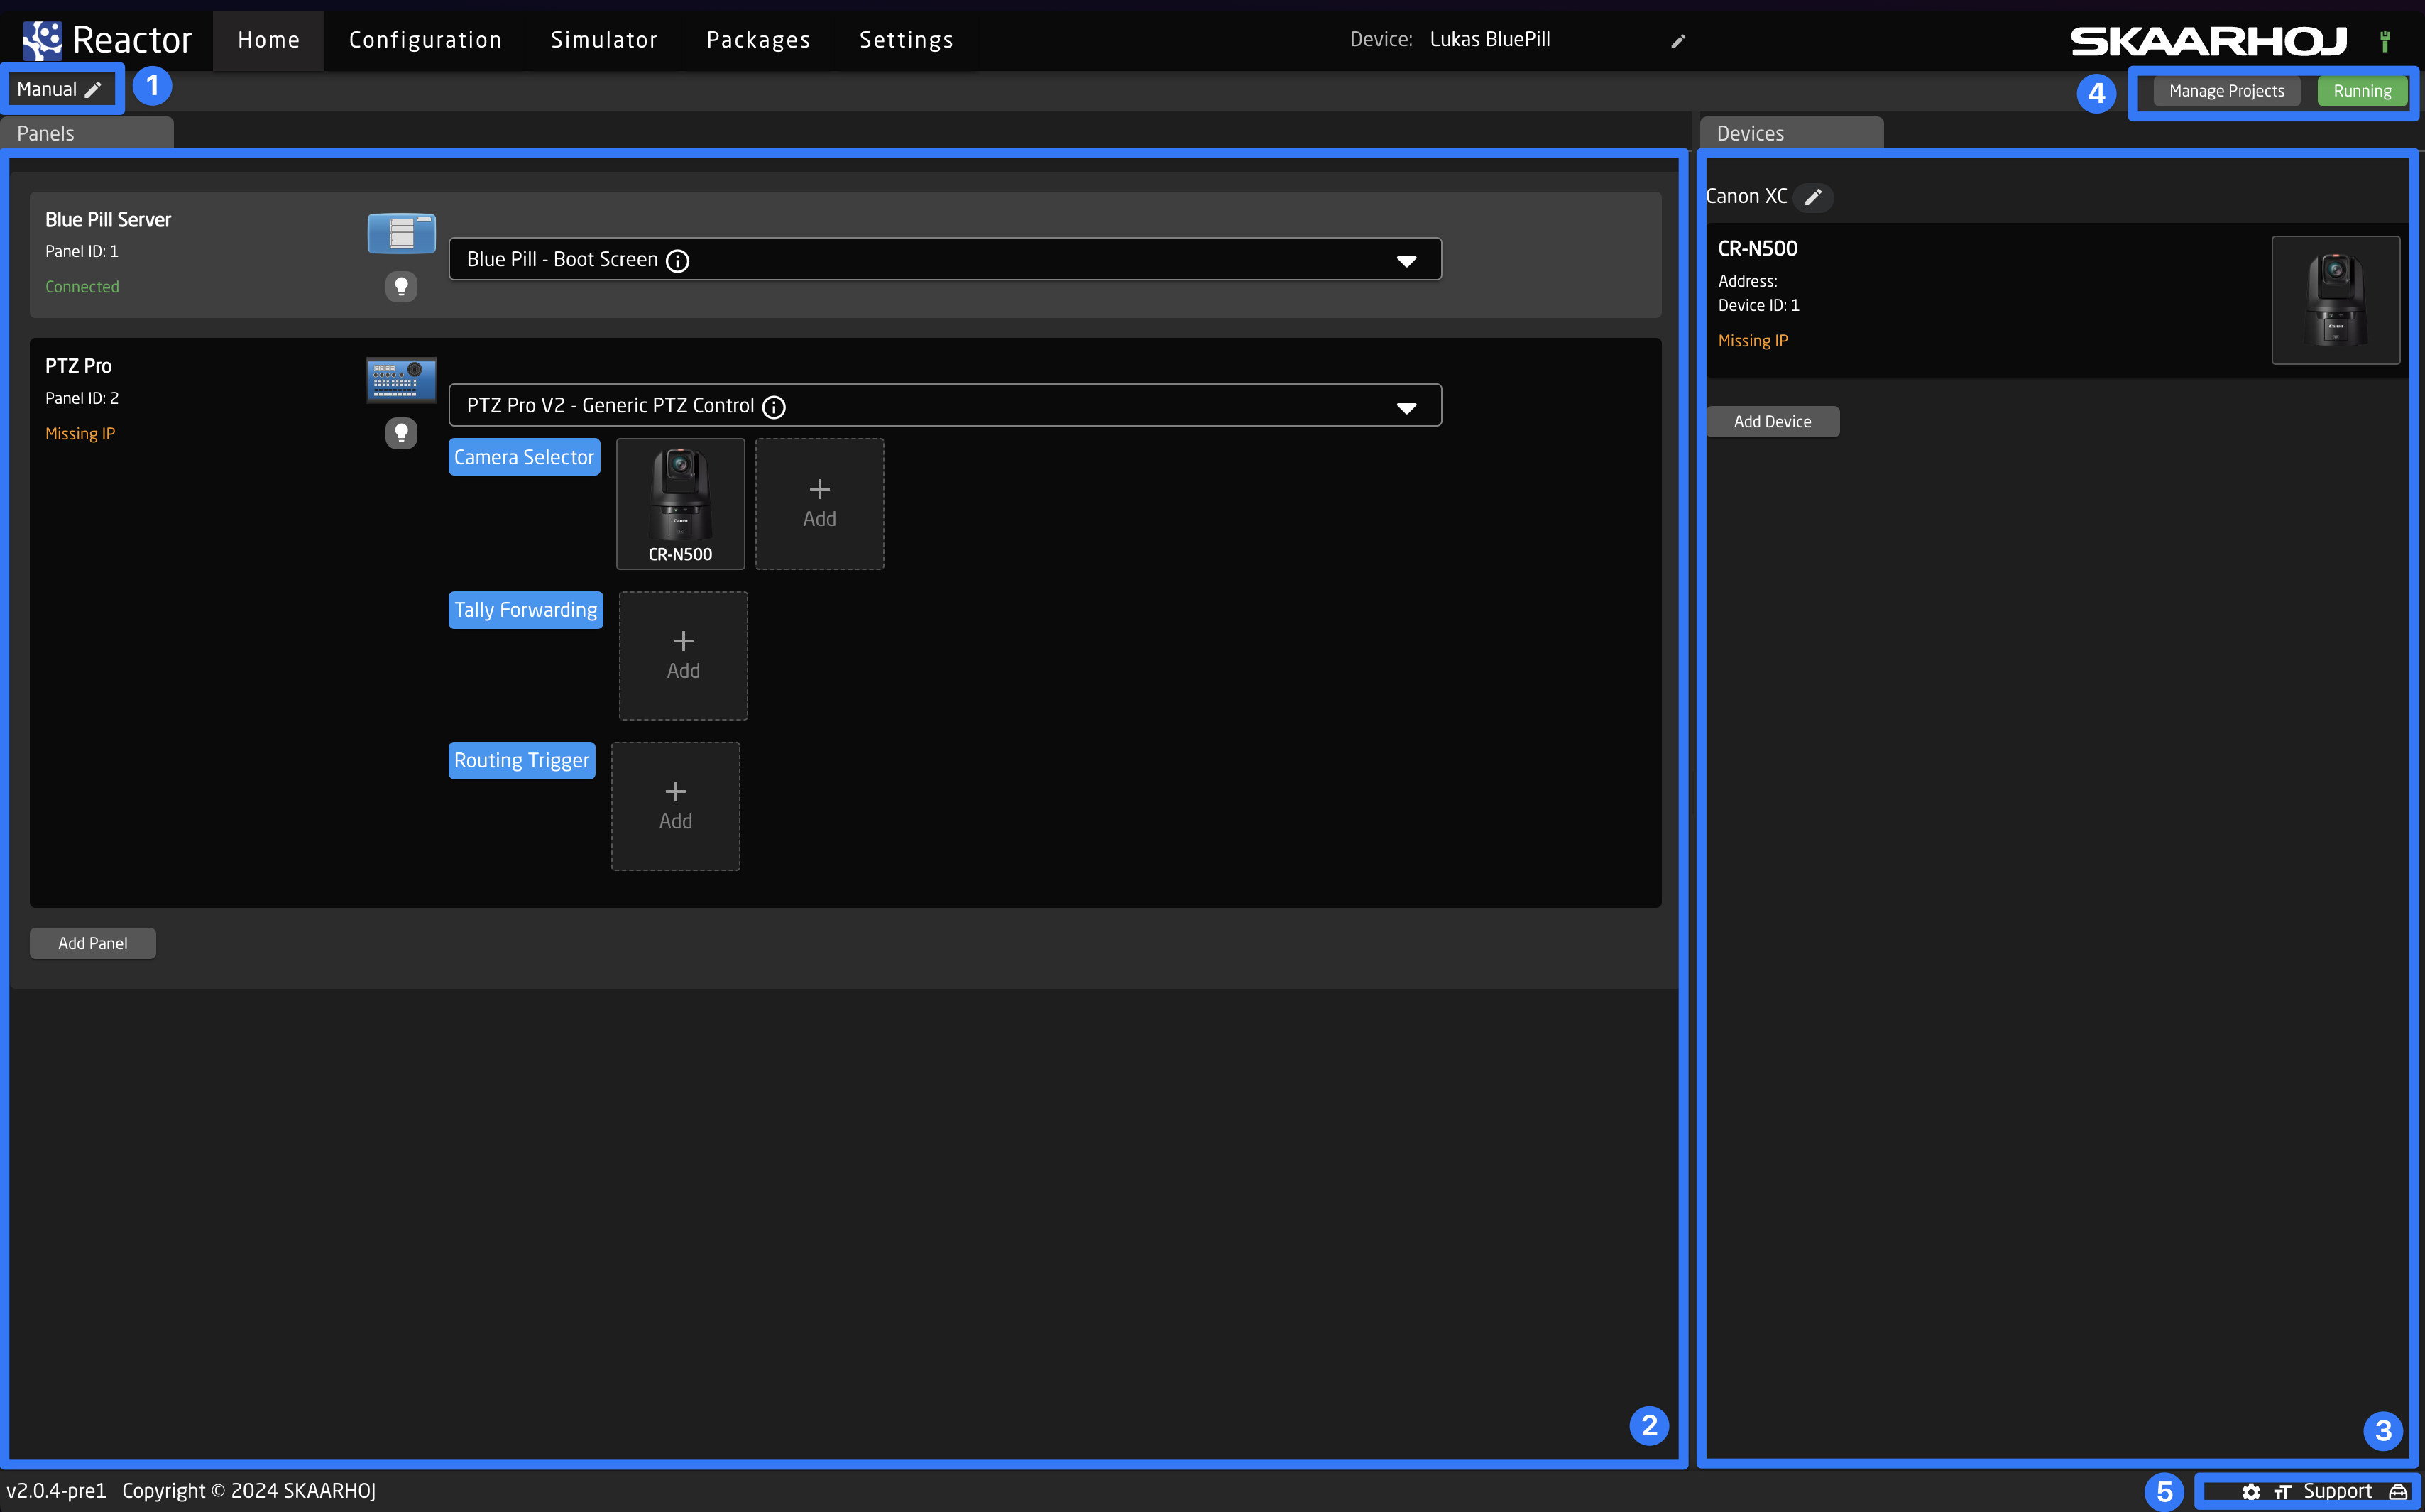Expand the Blue Pill Boot Screen dropdown
This screenshot has height=1512, width=2425.
tap(1408, 261)
